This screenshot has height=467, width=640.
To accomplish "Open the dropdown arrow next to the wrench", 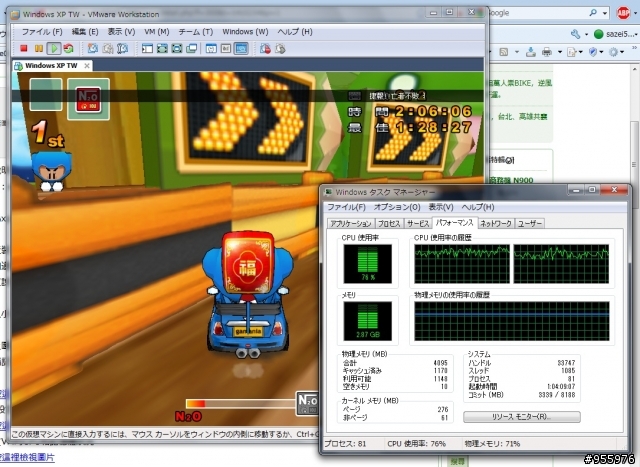I will tap(586, 34).
